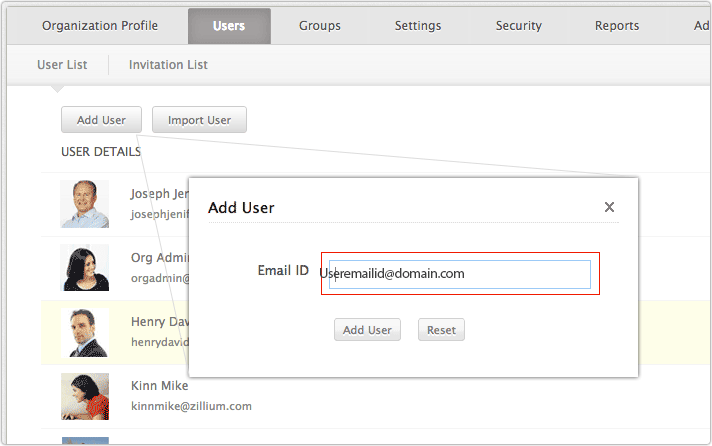The width and height of the screenshot is (712, 446).
Task: Open the Settings tab
Action: (x=418, y=26)
